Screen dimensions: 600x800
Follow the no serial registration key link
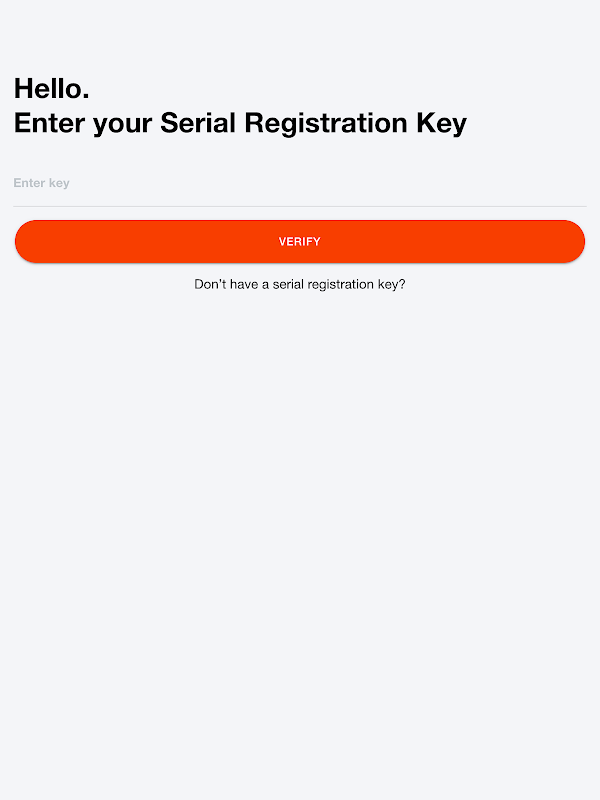click(x=300, y=284)
